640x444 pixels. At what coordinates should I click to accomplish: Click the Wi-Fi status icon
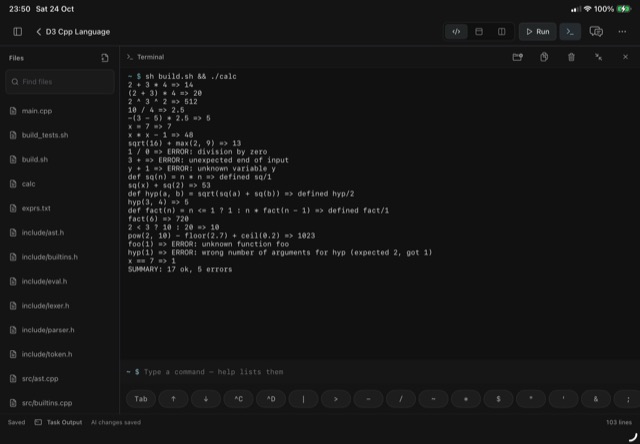coord(587,9)
